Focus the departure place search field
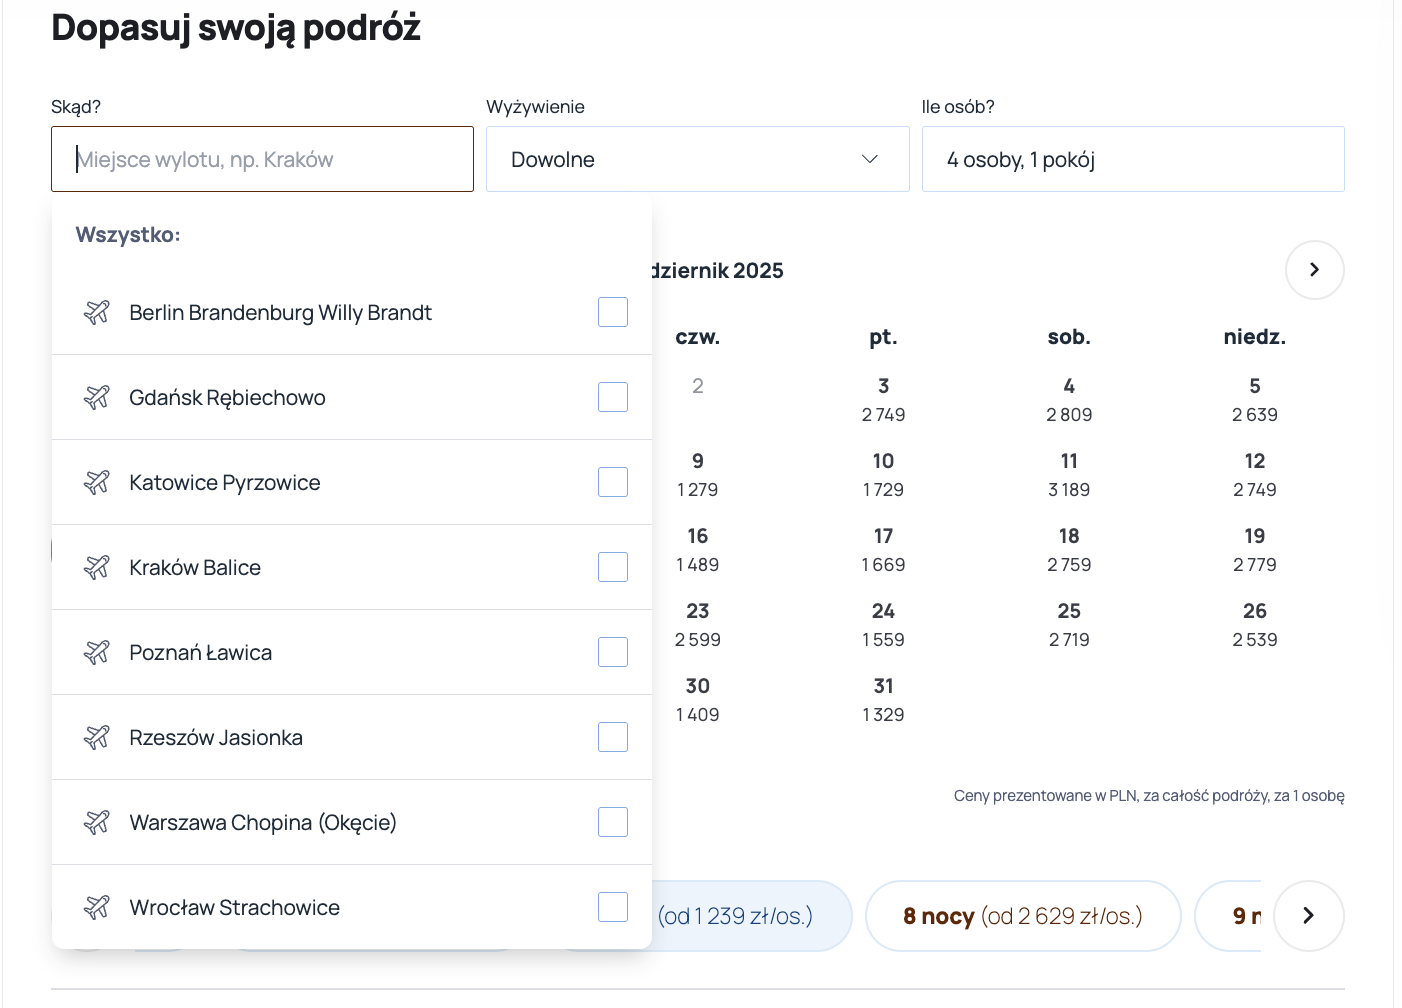Screen dimensions: 1402x1008 [x=262, y=159]
